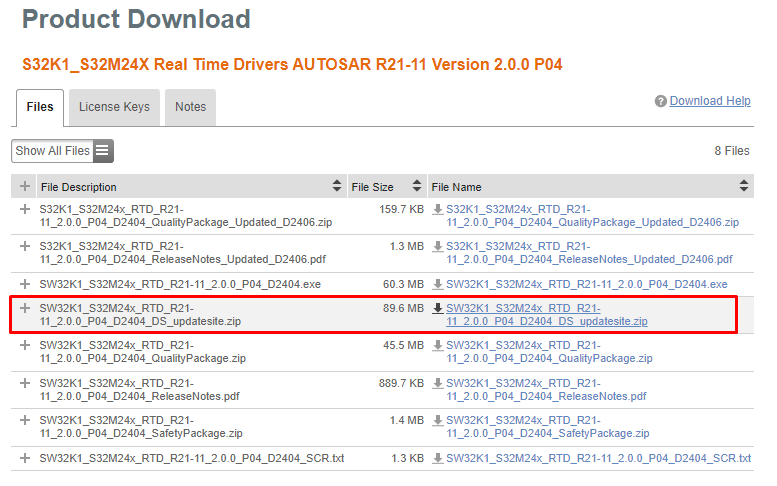777x486 pixels.
Task: Click download icon for ReleaseNotes_Updated_D2406.pdf
Action: [438, 246]
